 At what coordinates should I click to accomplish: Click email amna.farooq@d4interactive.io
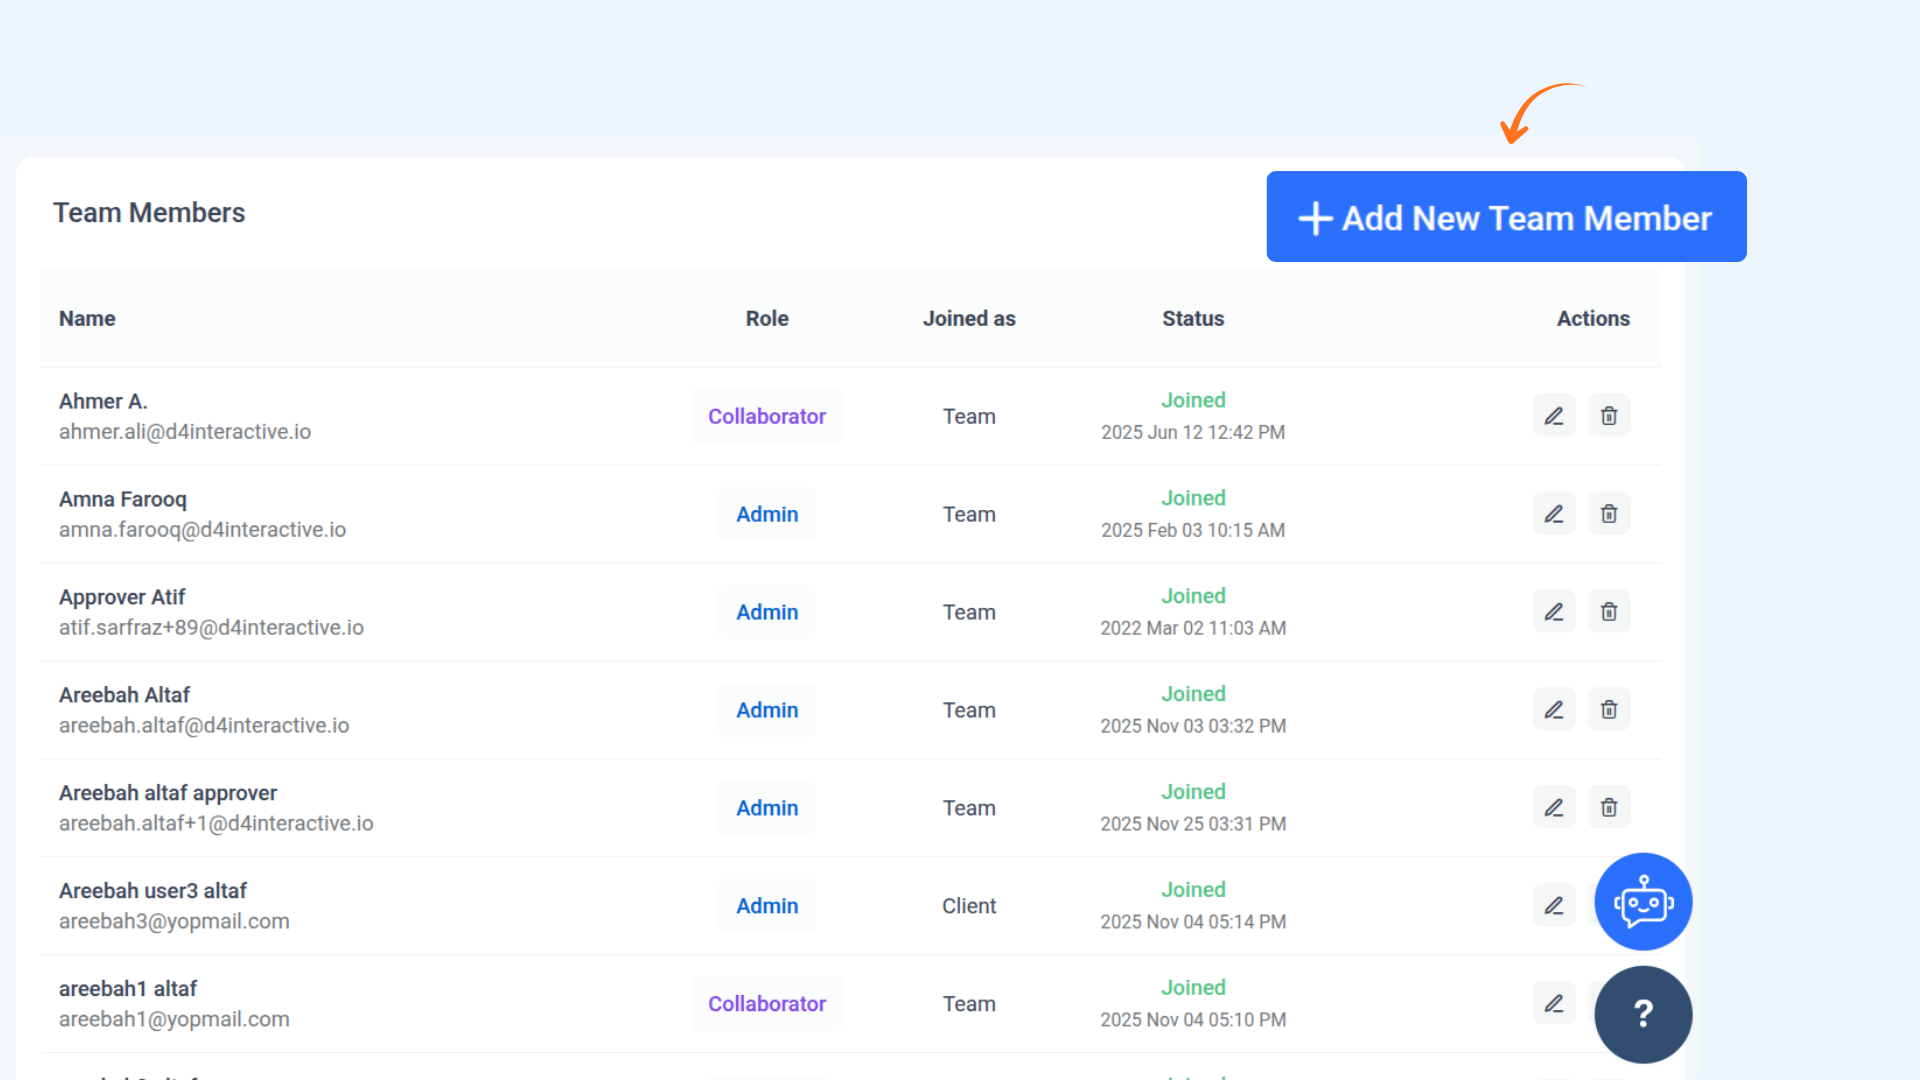click(x=202, y=530)
